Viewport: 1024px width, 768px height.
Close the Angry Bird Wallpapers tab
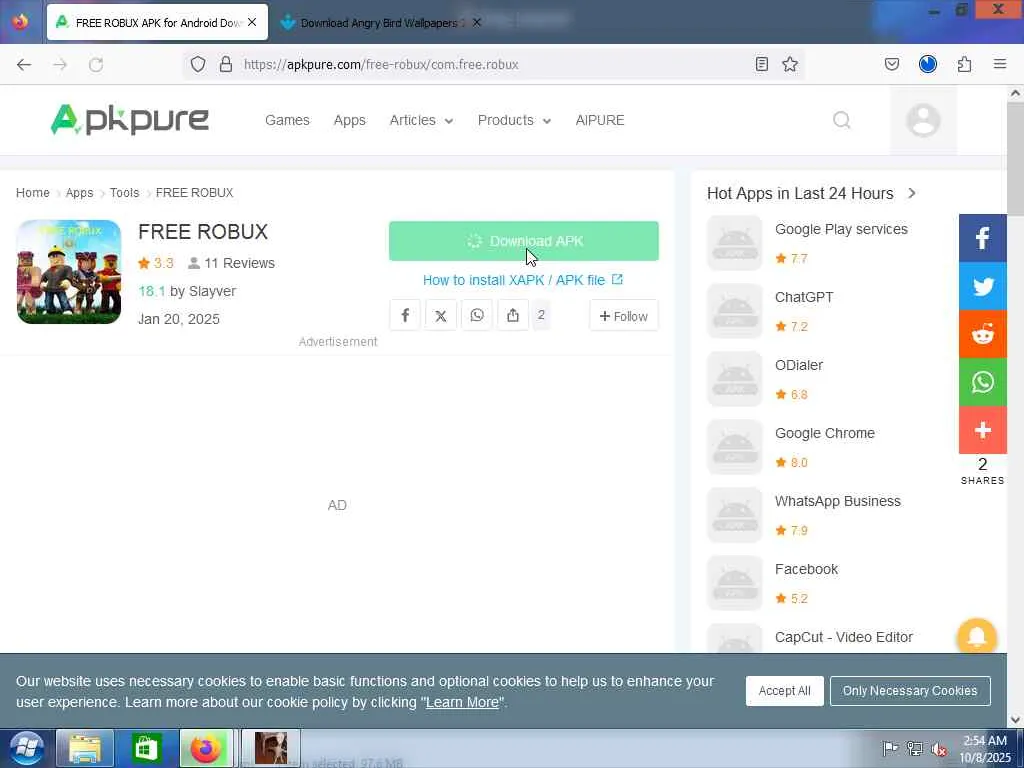pyautogui.click(x=477, y=22)
